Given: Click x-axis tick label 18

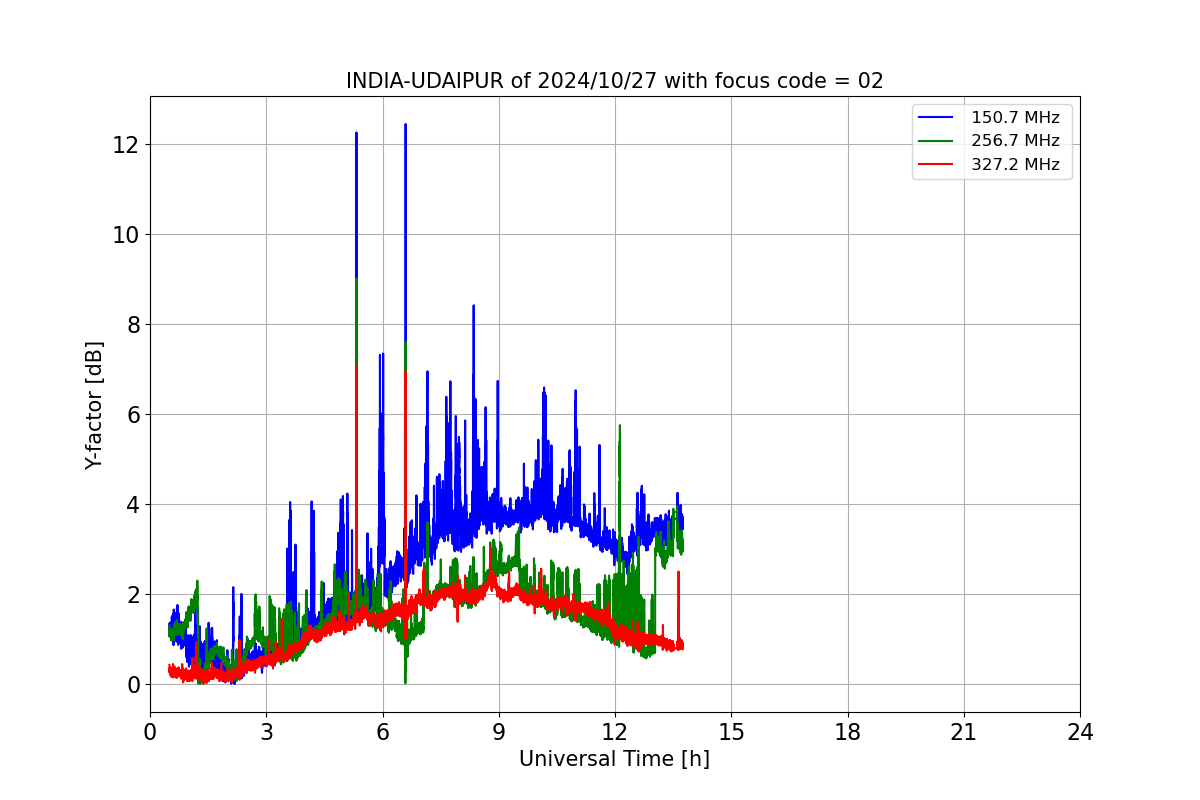Looking at the screenshot, I should click(x=848, y=731).
